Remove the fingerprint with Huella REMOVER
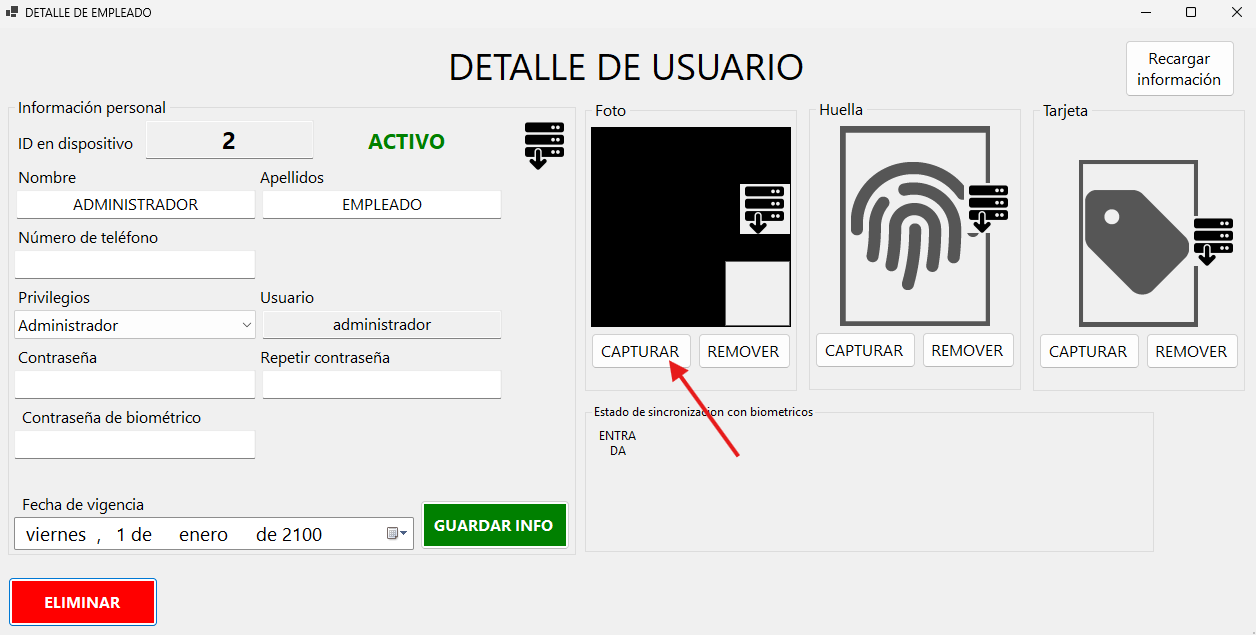The height and width of the screenshot is (635, 1256). pyautogui.click(x=968, y=351)
